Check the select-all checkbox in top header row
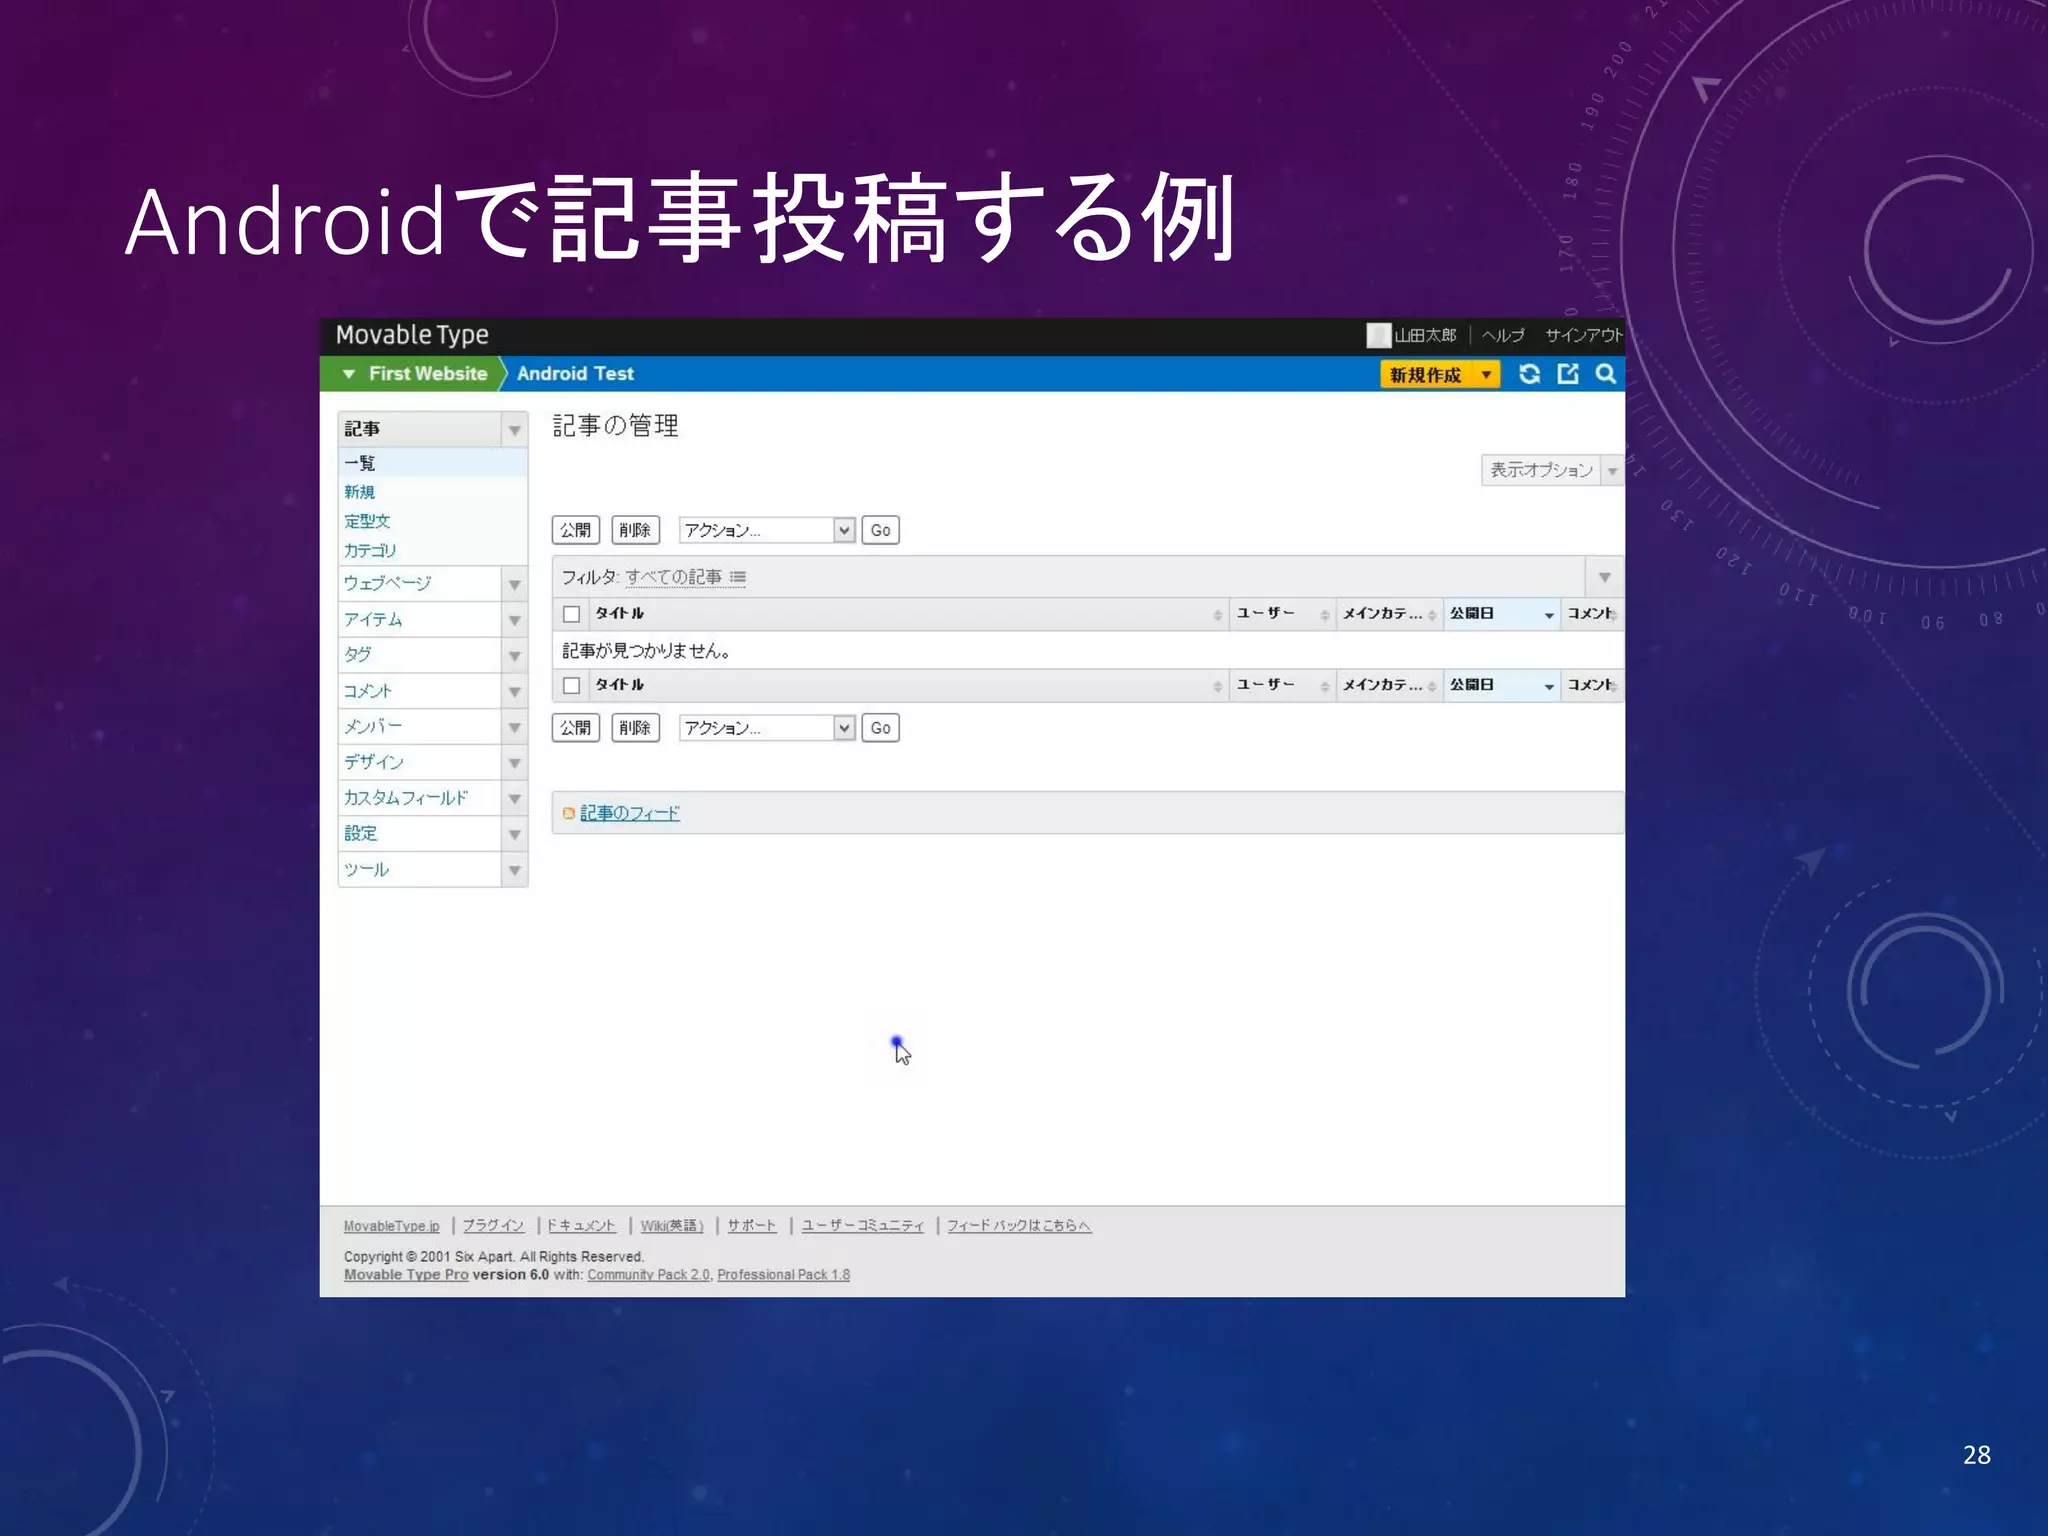Image resolution: width=2048 pixels, height=1536 pixels. [x=571, y=614]
